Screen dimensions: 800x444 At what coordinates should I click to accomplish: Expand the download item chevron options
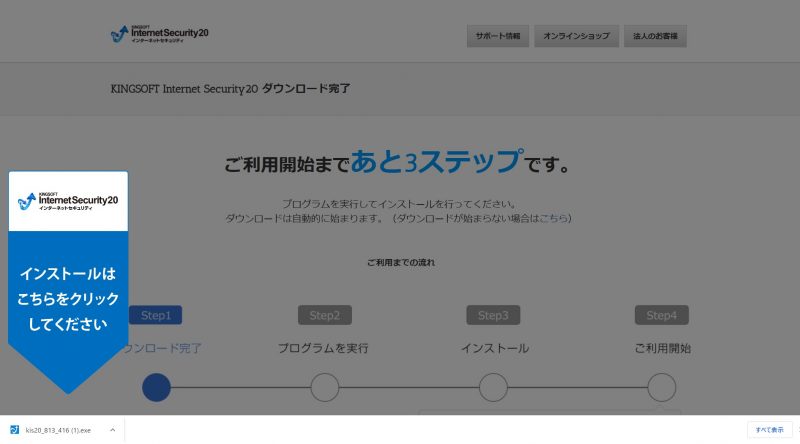[x=112, y=430]
